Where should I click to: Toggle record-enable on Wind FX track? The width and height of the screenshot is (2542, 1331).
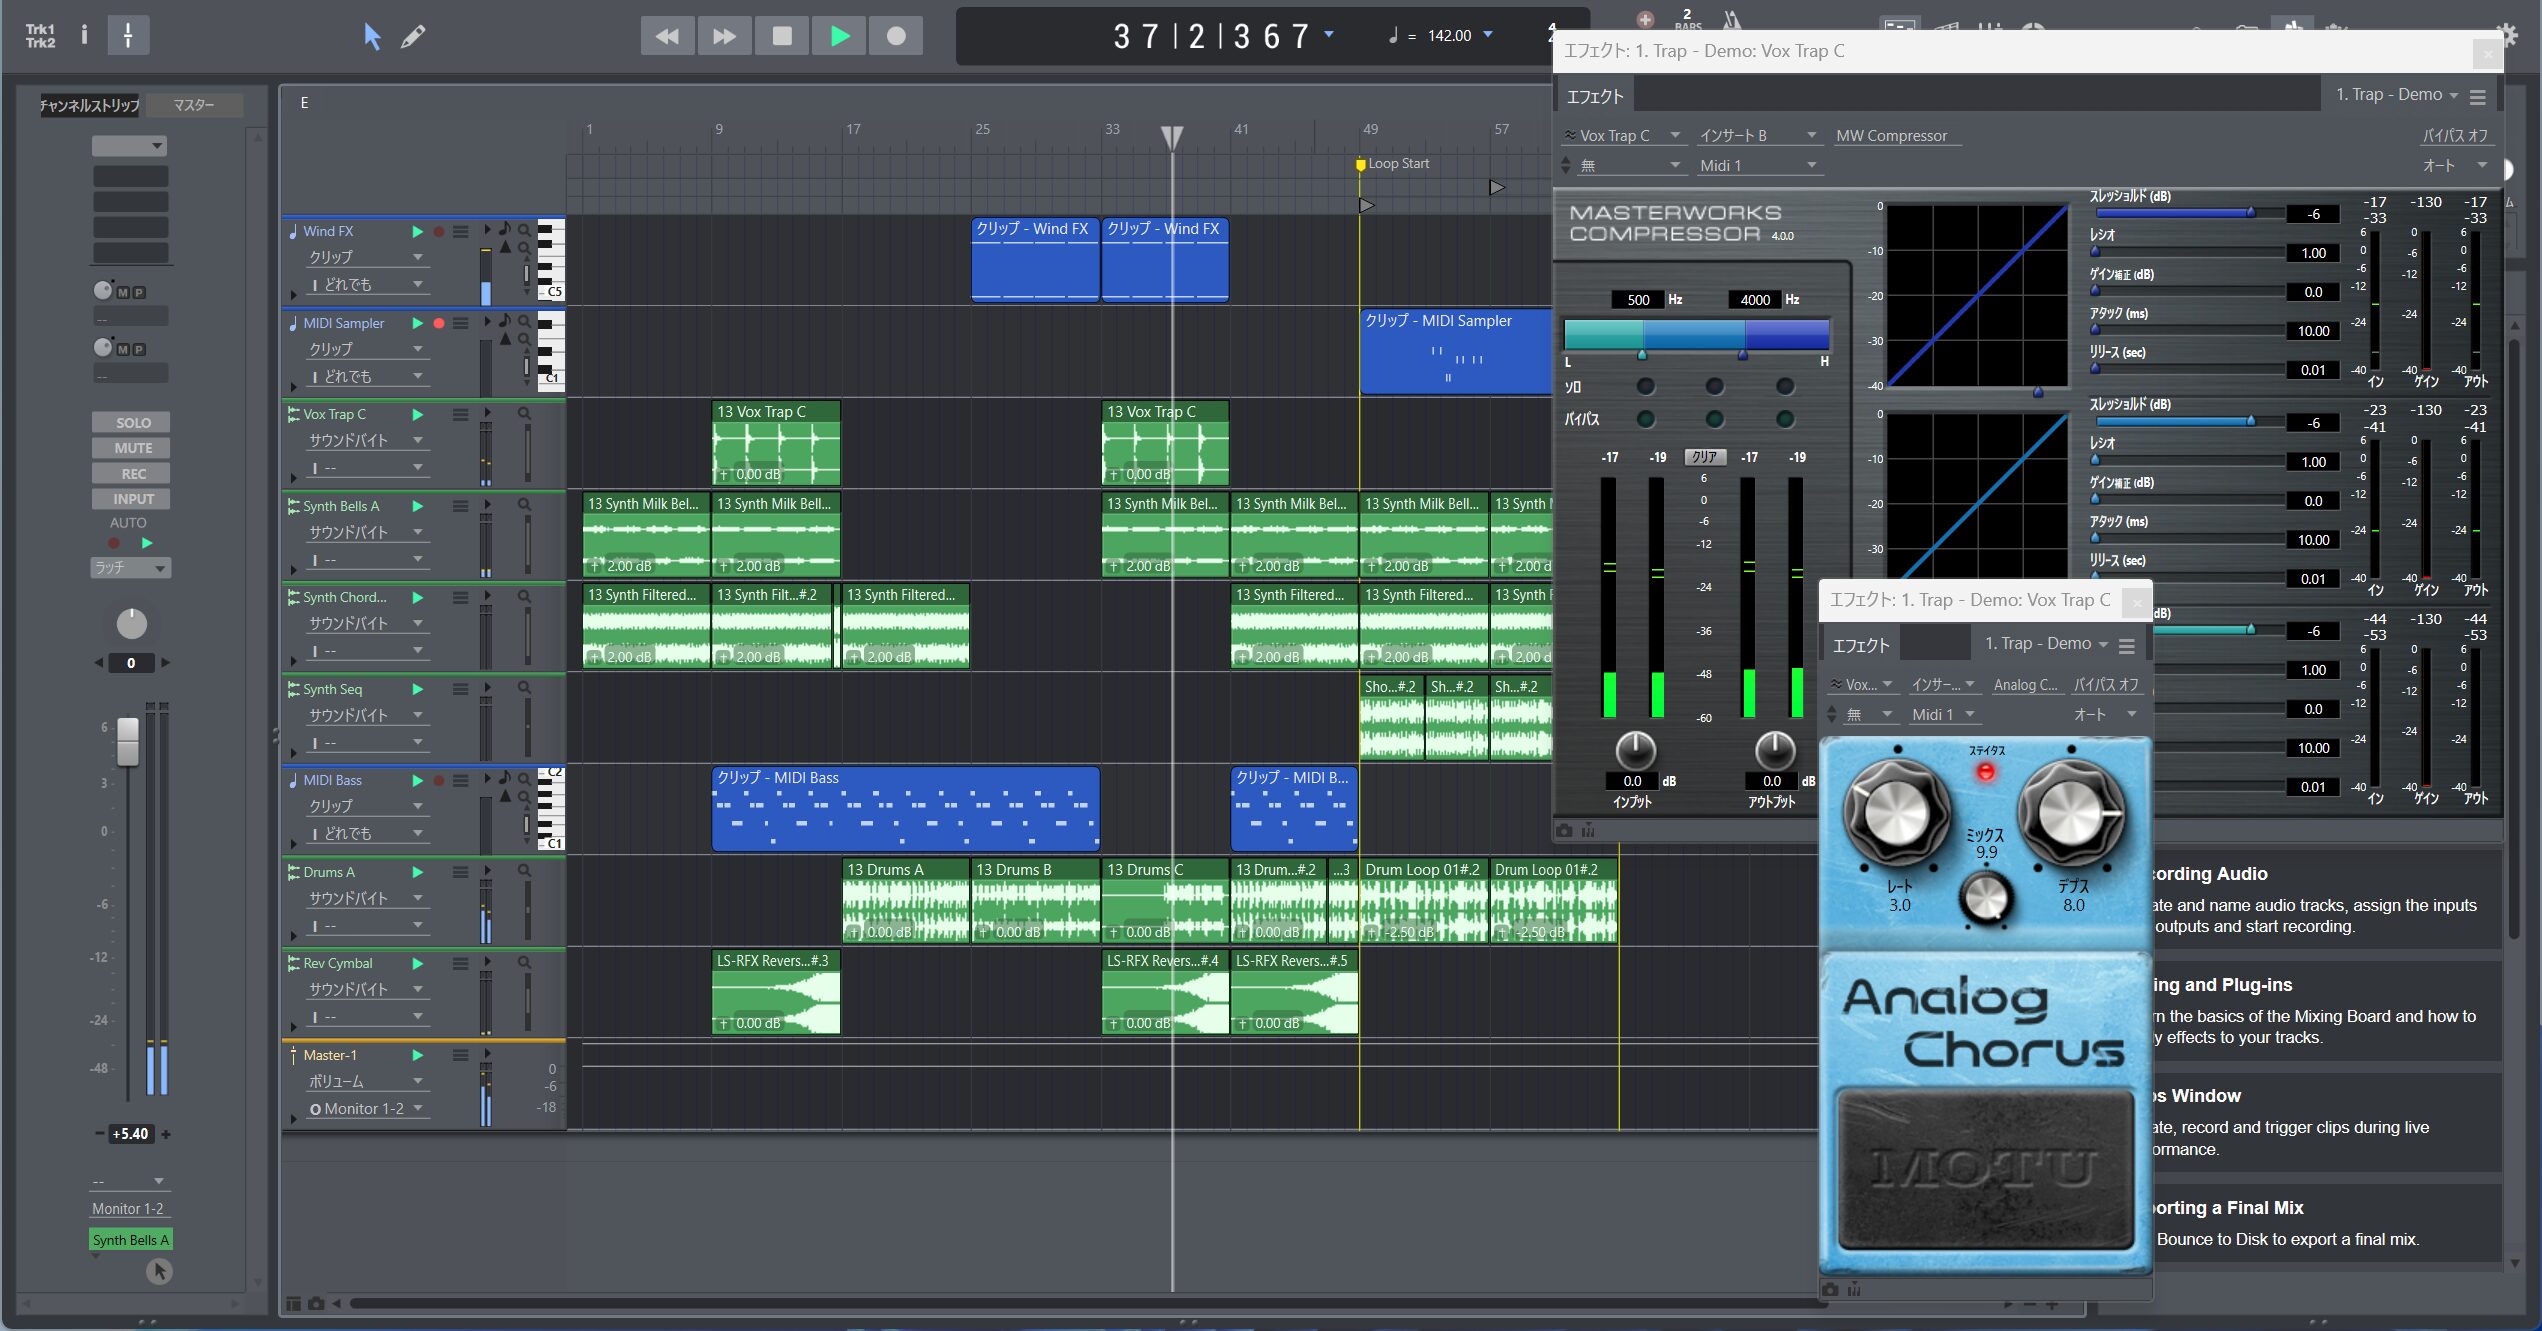pyautogui.click(x=439, y=231)
